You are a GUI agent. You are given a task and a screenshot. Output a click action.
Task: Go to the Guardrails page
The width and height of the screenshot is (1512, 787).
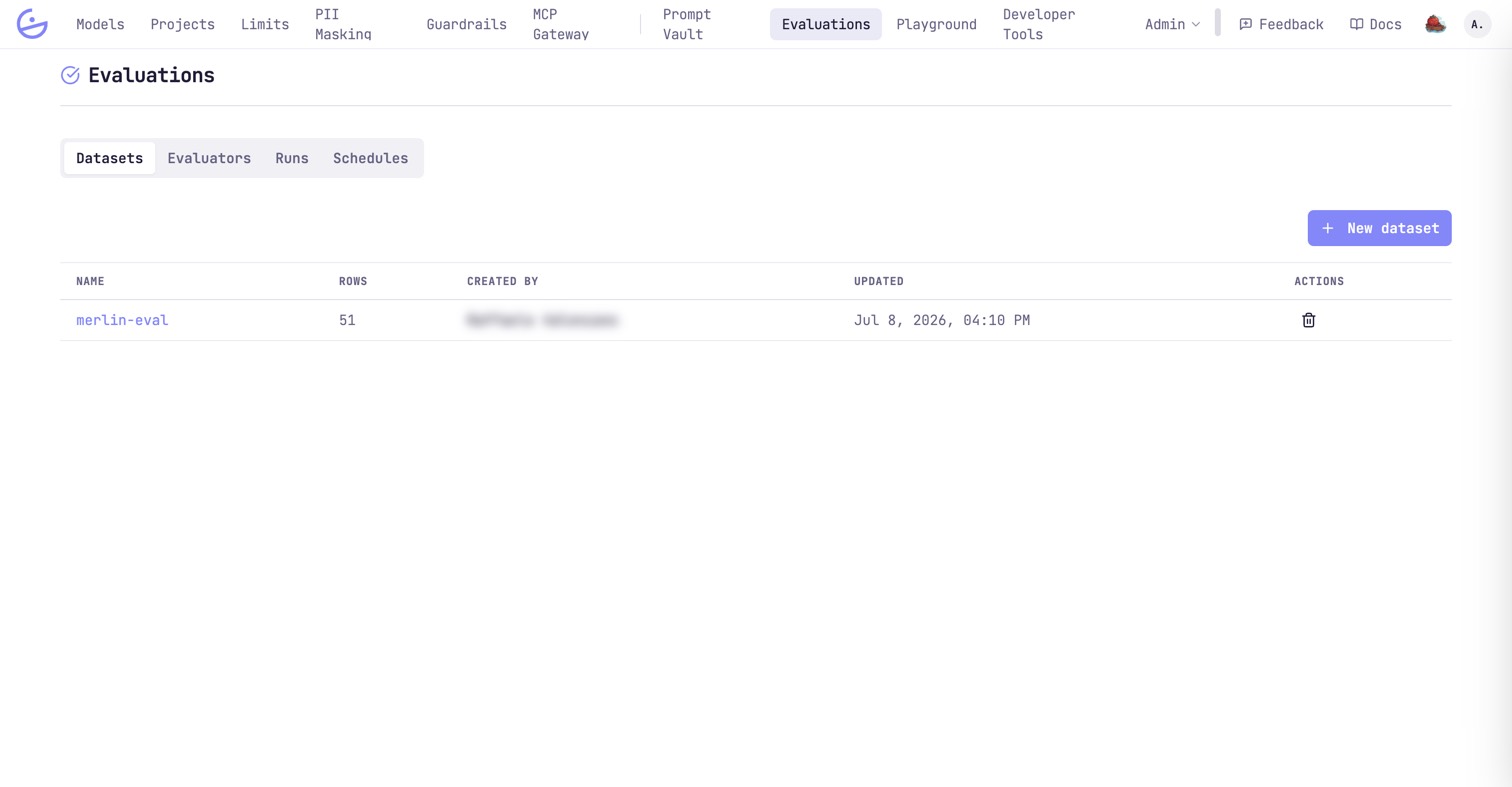coord(466,24)
